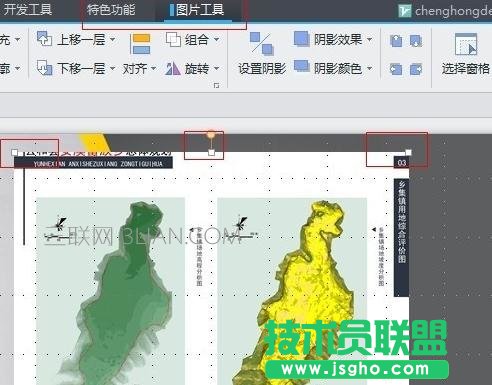The width and height of the screenshot is (492, 385).
Task: Expand the 阴影效果 dropdown arrow
Action: (370, 40)
